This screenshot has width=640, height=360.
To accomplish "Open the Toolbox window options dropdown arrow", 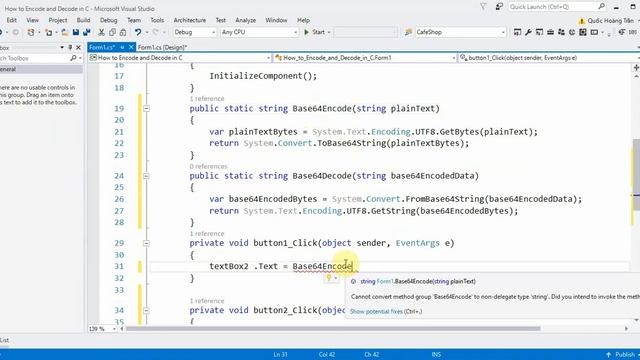I will (x=62, y=48).
